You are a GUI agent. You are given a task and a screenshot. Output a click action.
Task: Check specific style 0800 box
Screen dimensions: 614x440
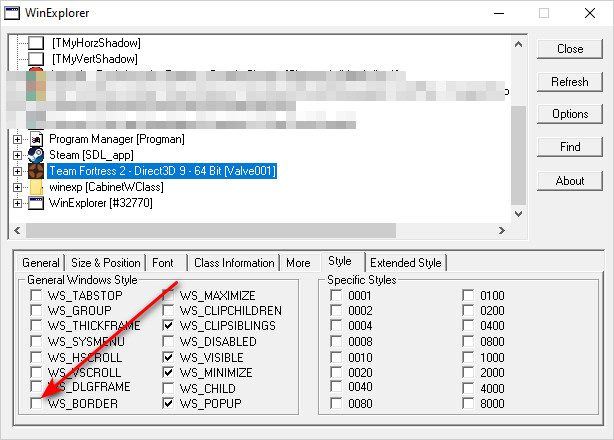[x=468, y=341]
